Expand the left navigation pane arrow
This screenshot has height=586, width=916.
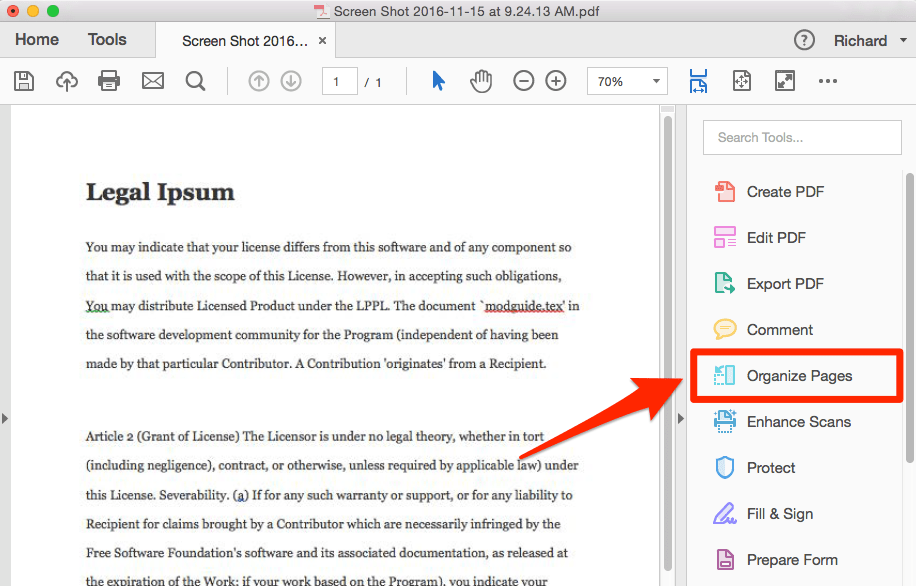[5, 418]
